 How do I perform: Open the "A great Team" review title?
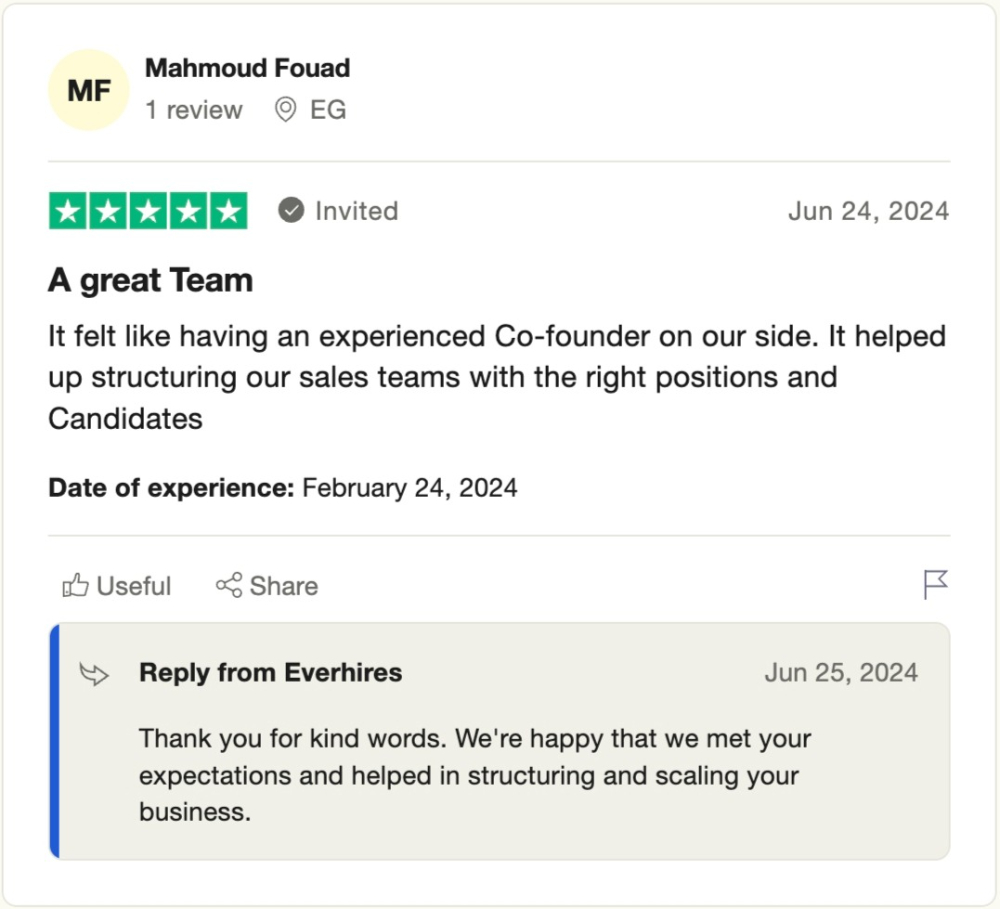(x=150, y=281)
